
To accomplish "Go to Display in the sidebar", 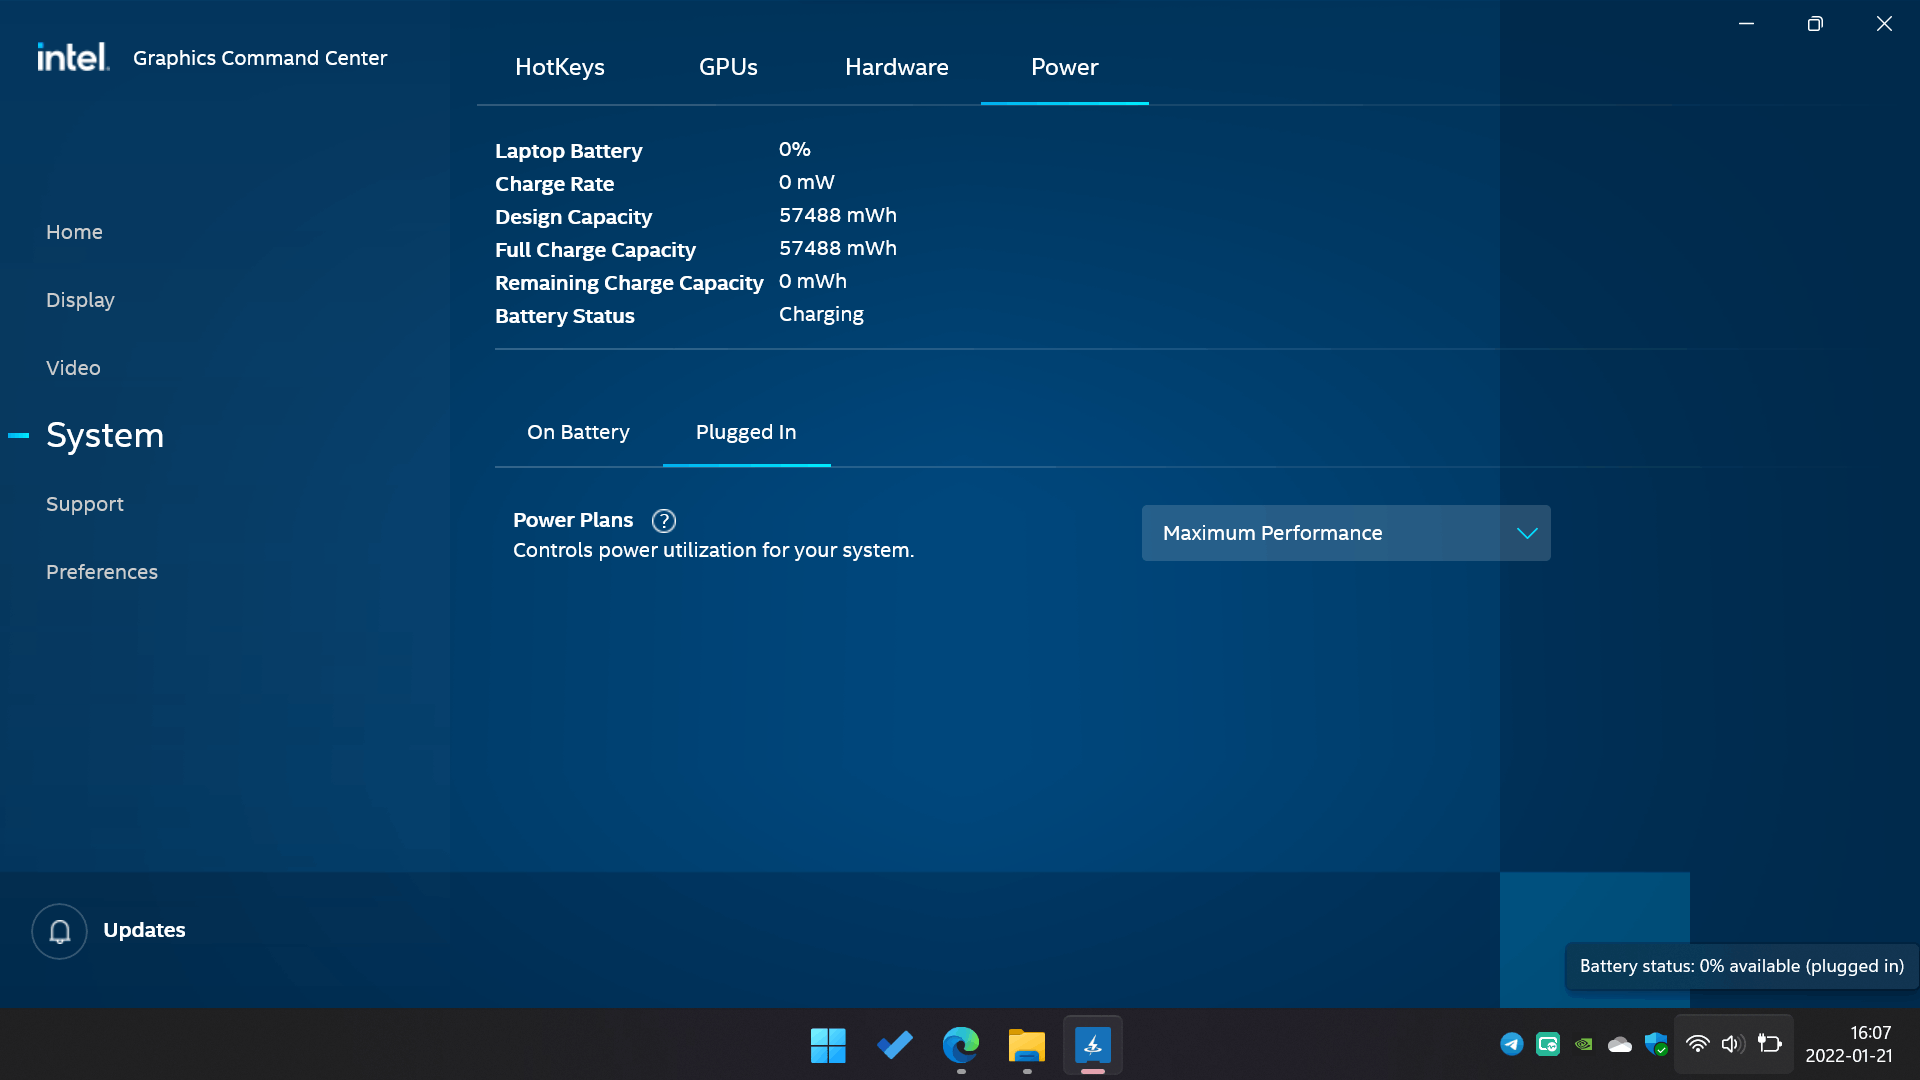I will [x=80, y=300].
